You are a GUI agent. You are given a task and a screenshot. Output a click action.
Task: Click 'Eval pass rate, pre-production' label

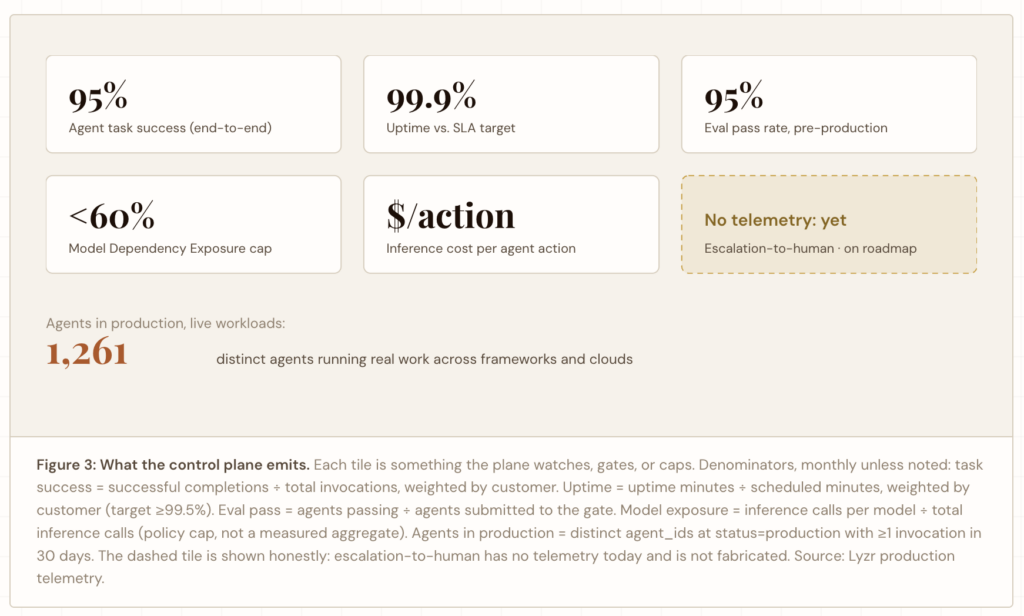point(795,128)
